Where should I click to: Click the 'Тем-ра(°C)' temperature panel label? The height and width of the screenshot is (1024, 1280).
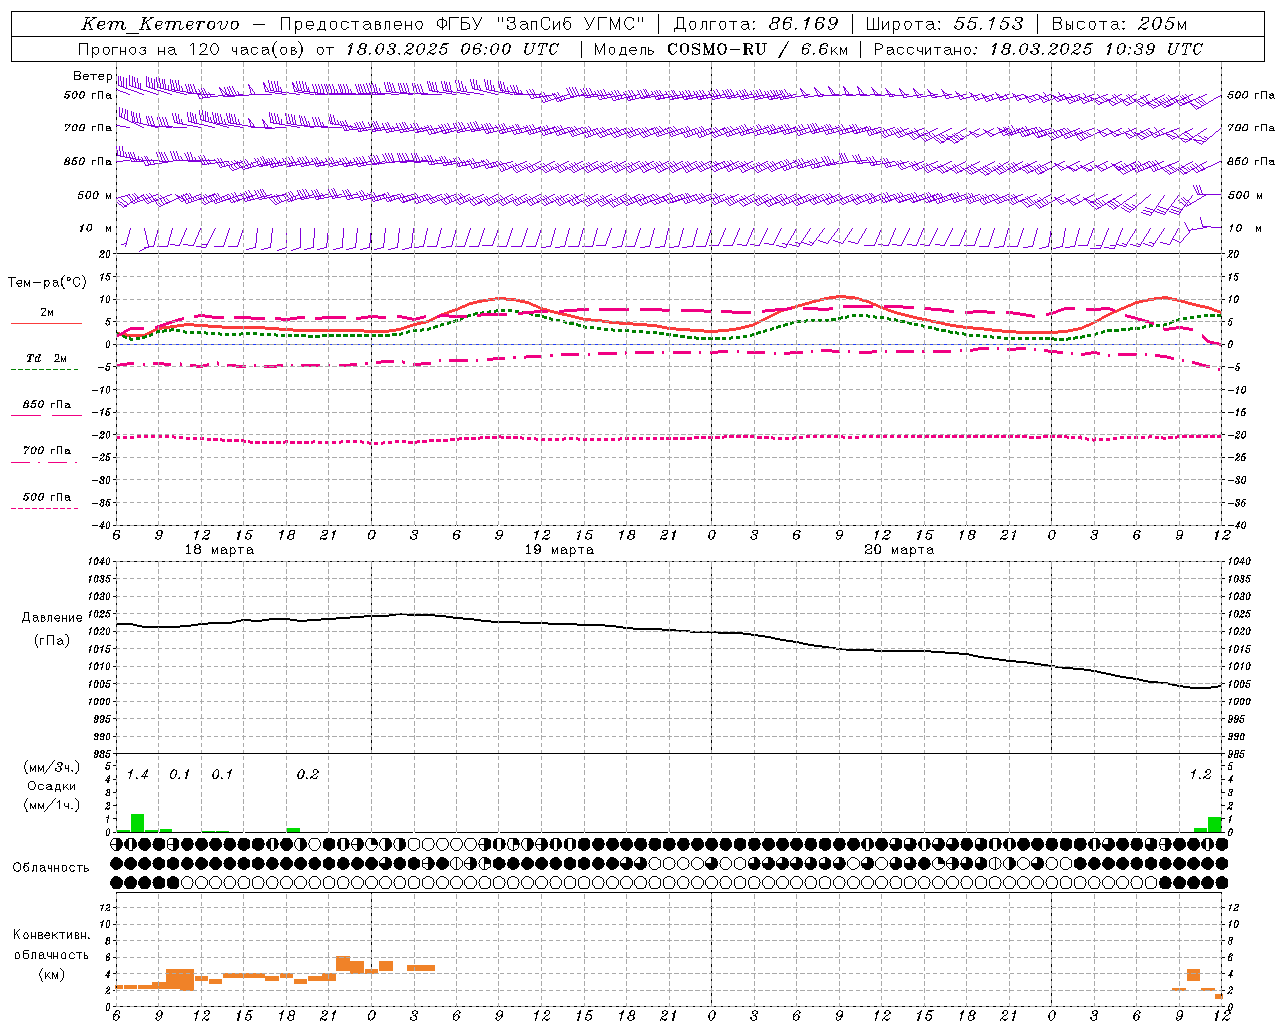(47, 283)
